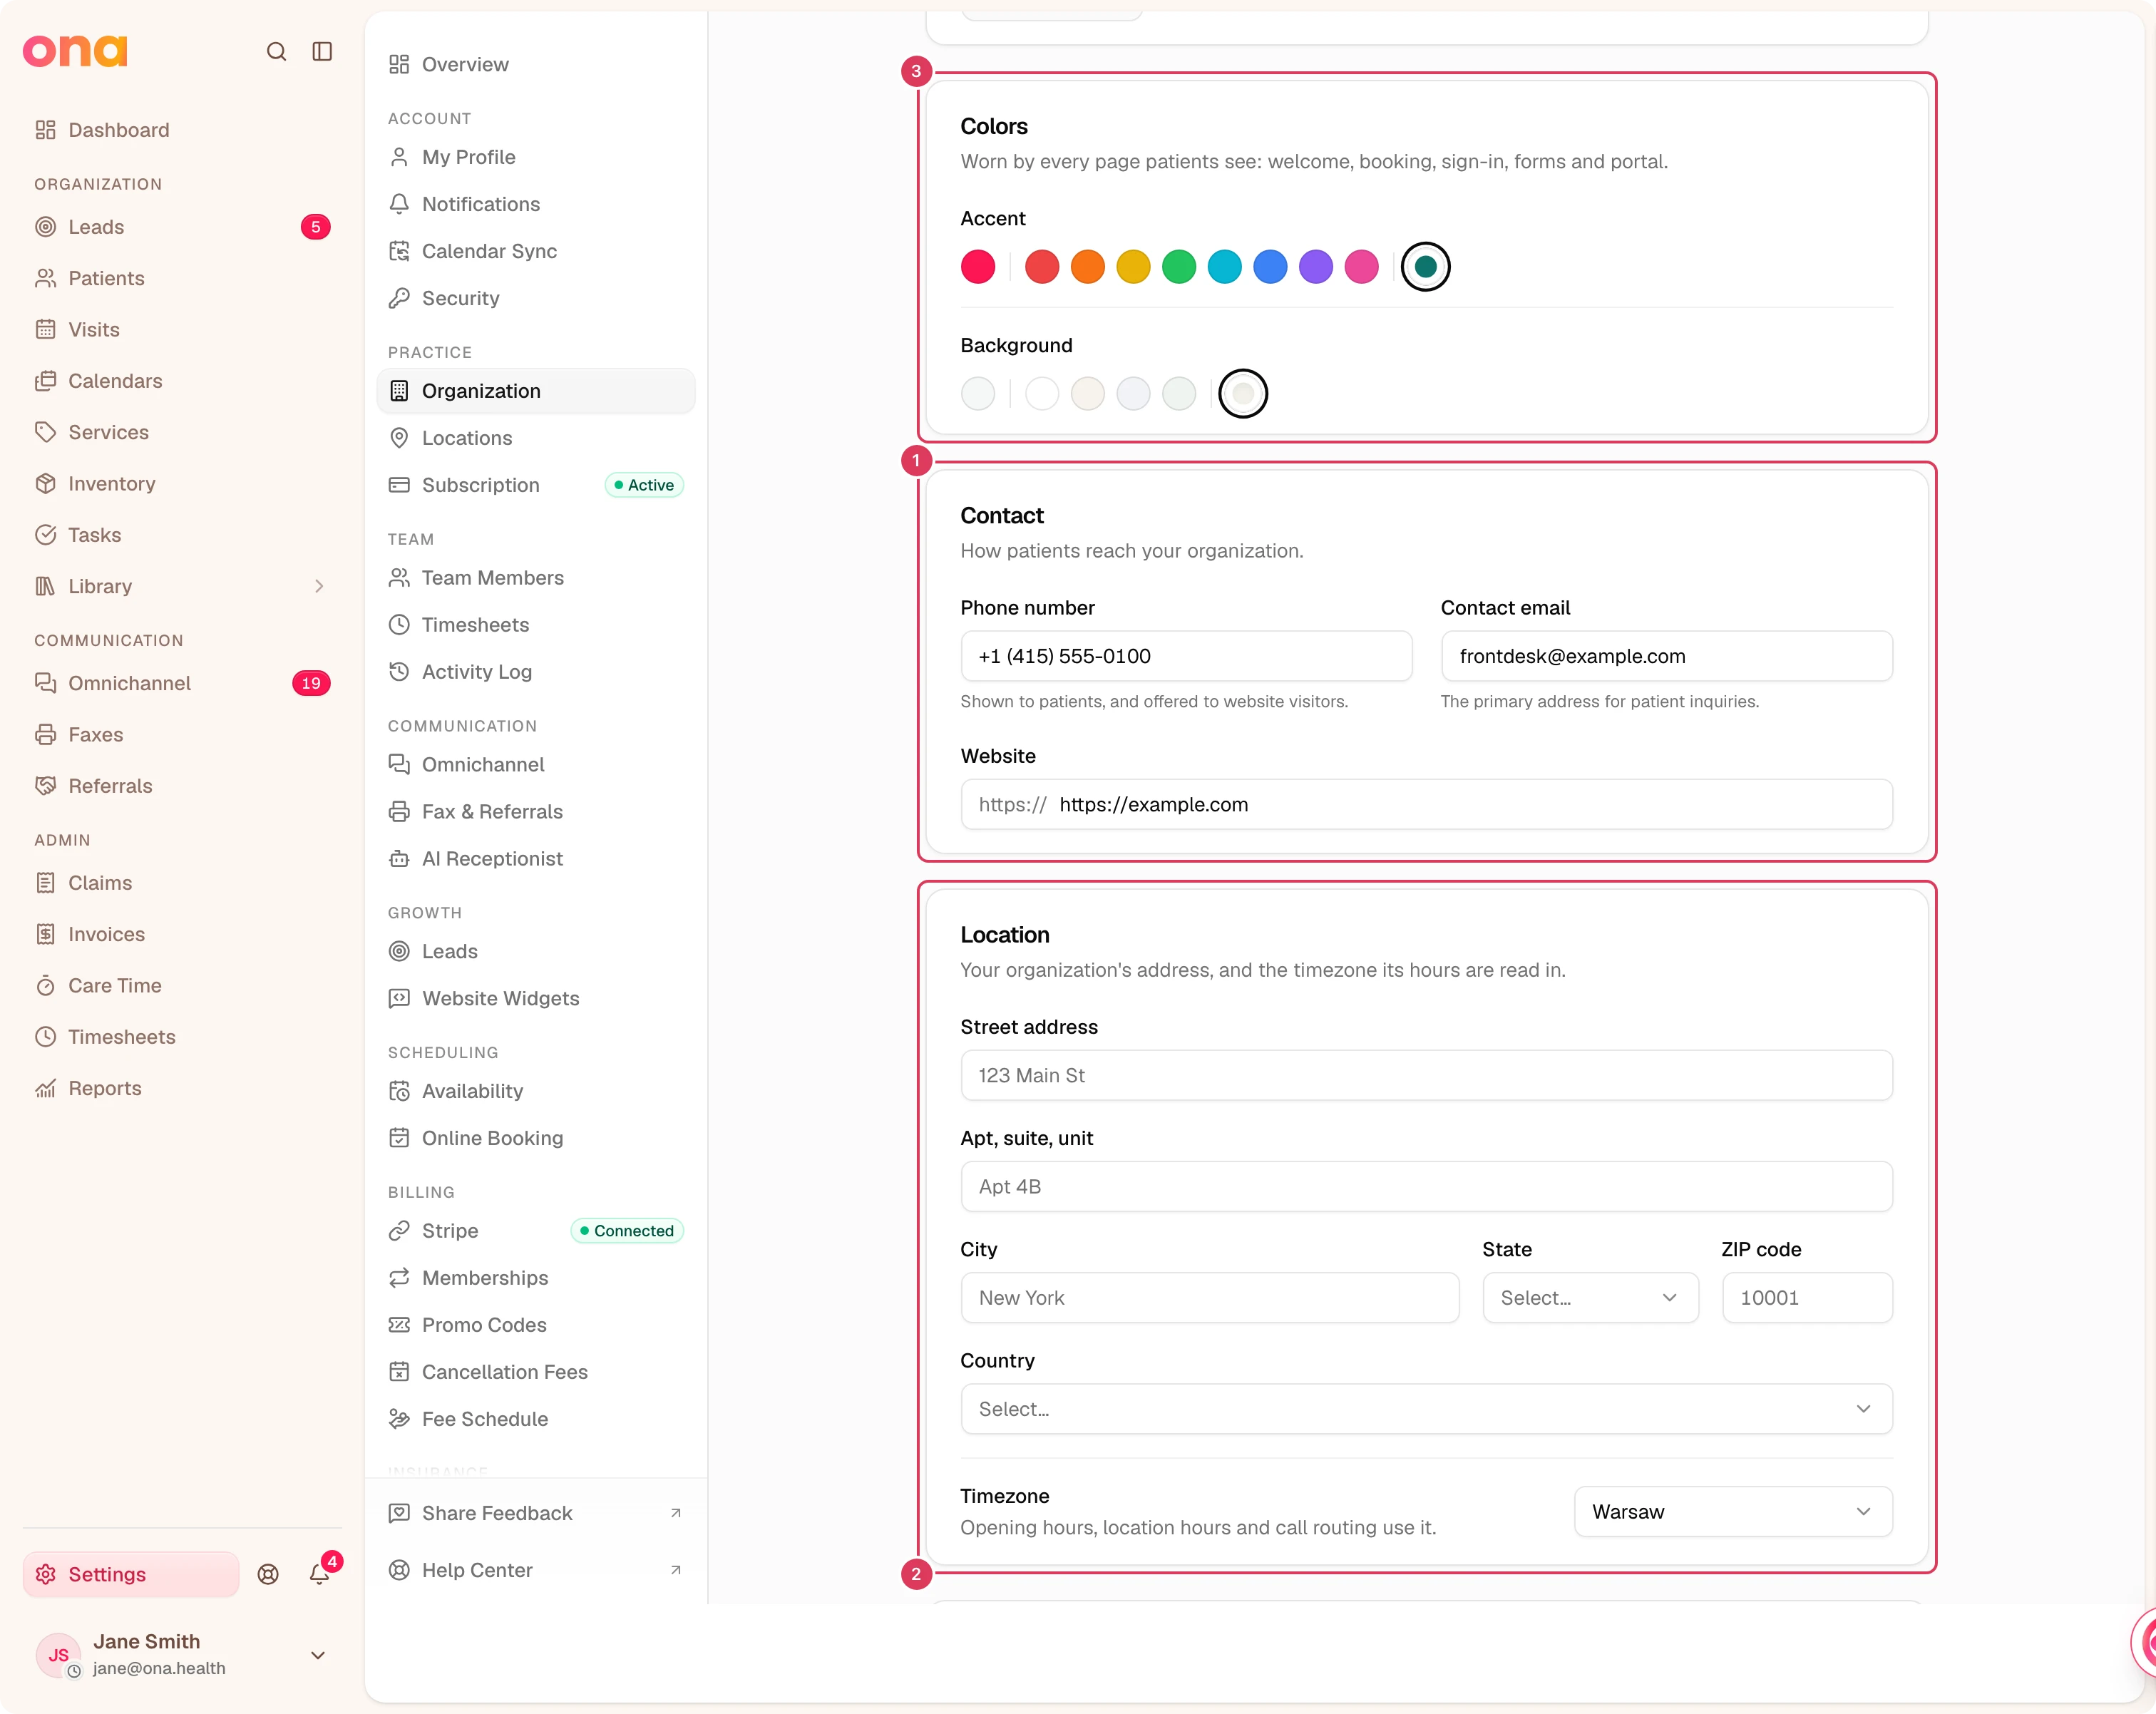Go to Inventory in the main sidebar
Screen dimensions: 2156x1714
point(181,484)
